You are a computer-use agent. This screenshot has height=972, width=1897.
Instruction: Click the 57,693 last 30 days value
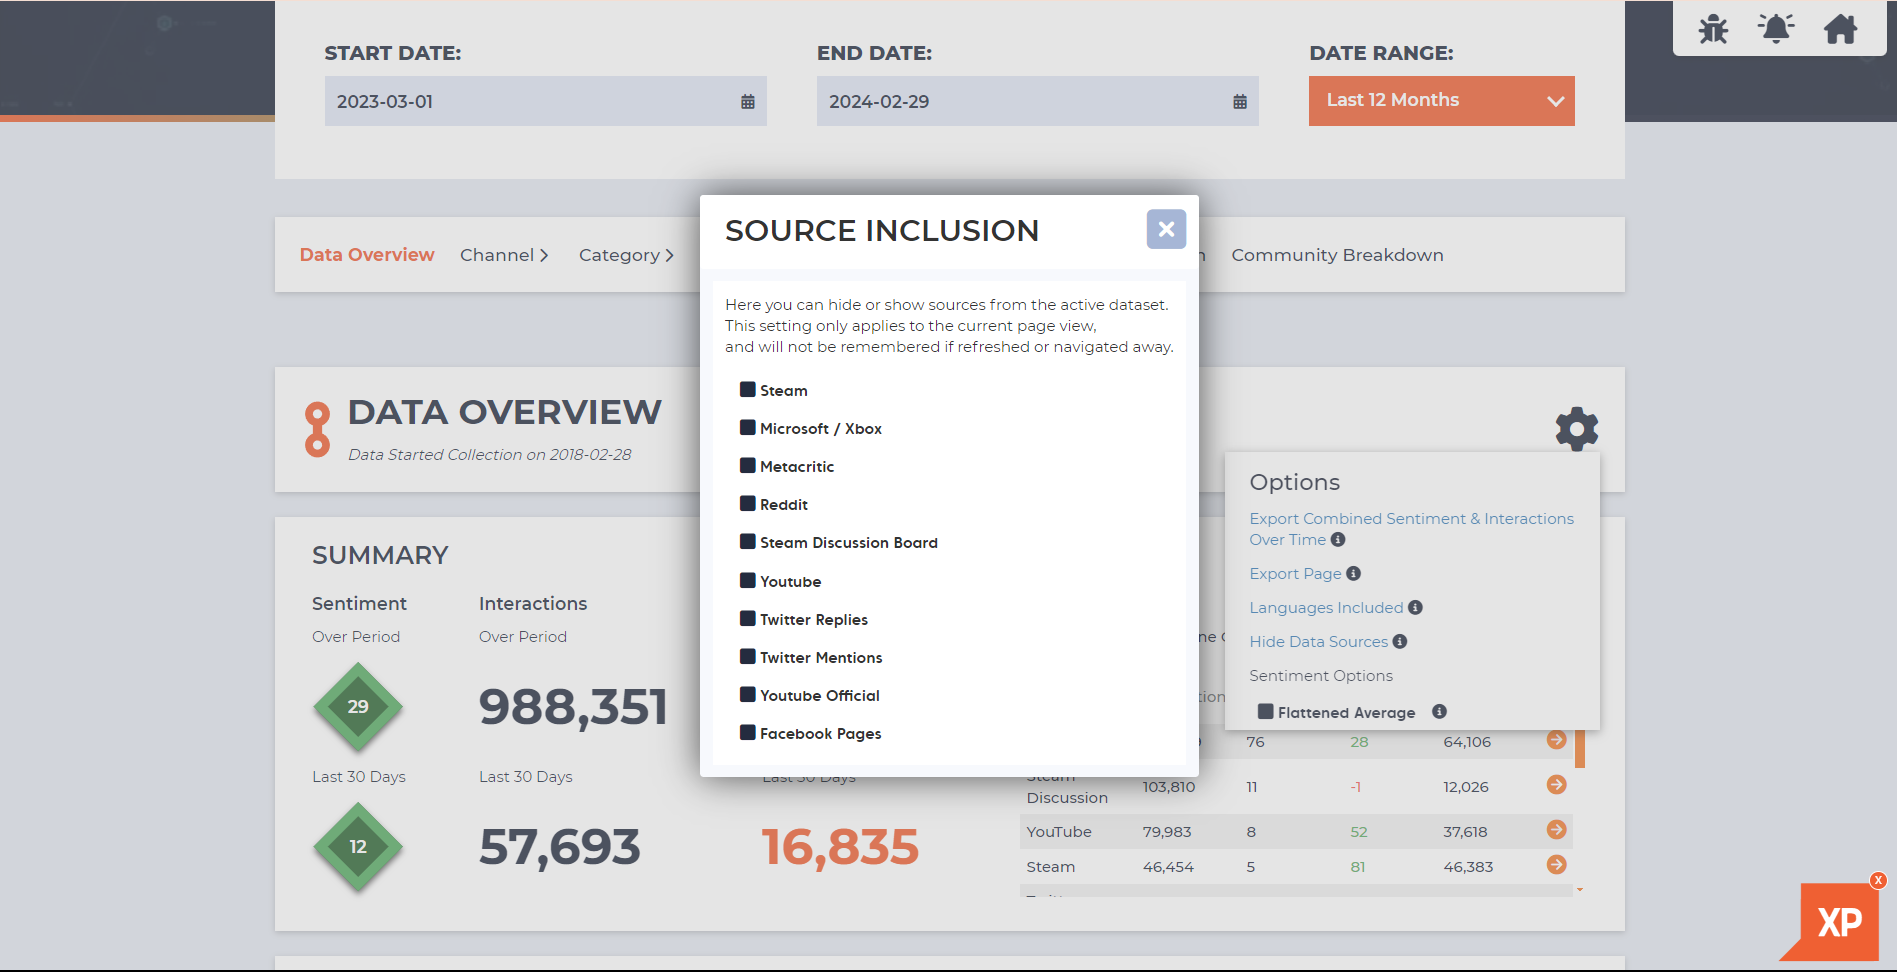point(559,847)
